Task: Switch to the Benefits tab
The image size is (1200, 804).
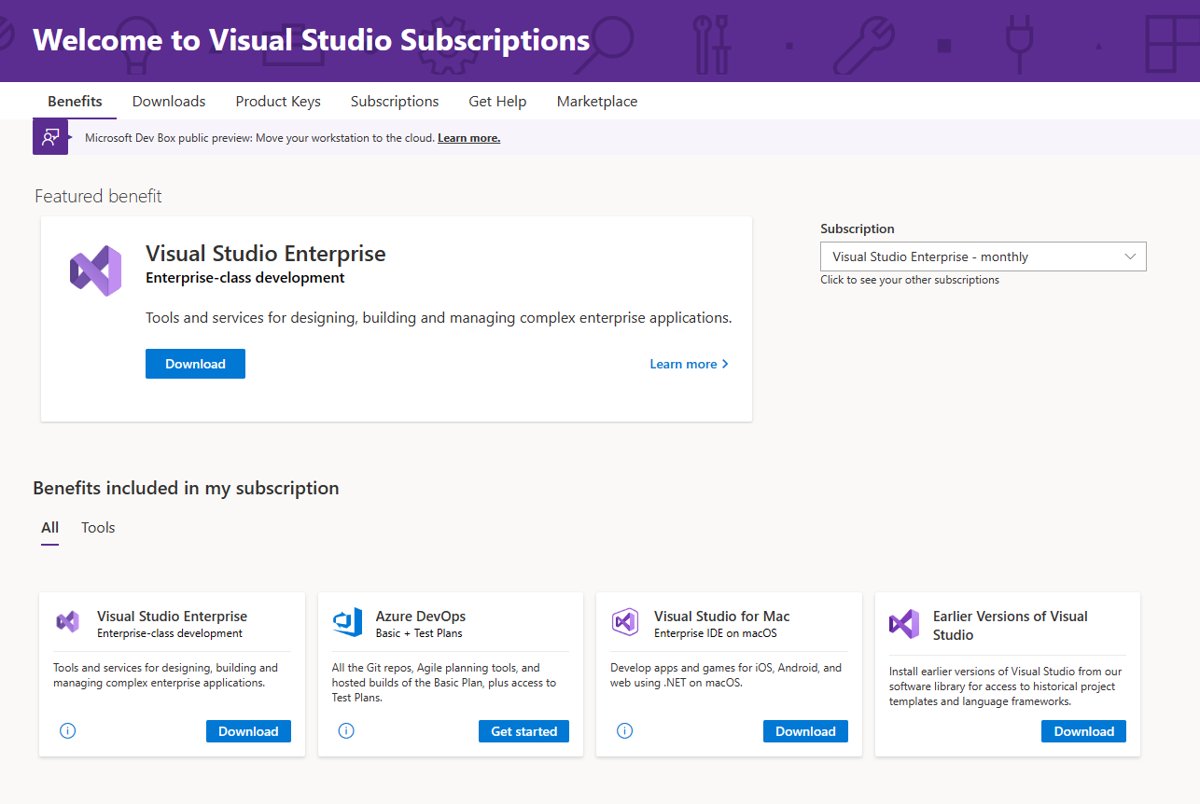Action: (x=75, y=101)
